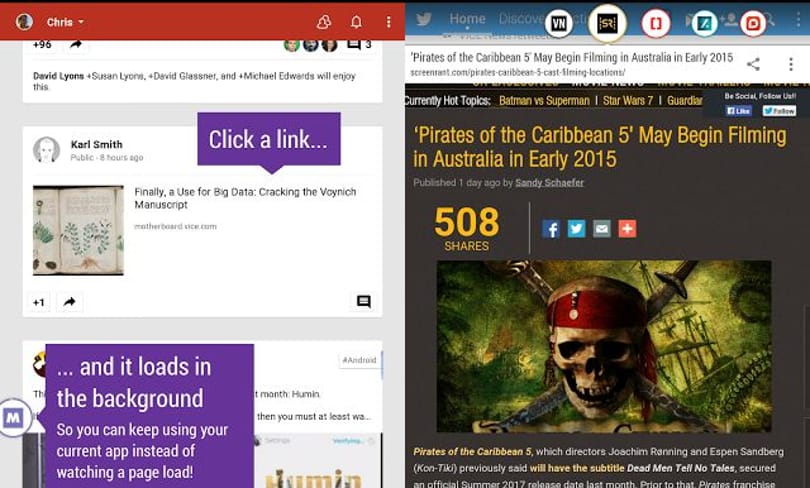Image resolution: width=810 pixels, height=488 pixels.
Task: Click the +96 button on David Lyons post
Action: point(42,45)
